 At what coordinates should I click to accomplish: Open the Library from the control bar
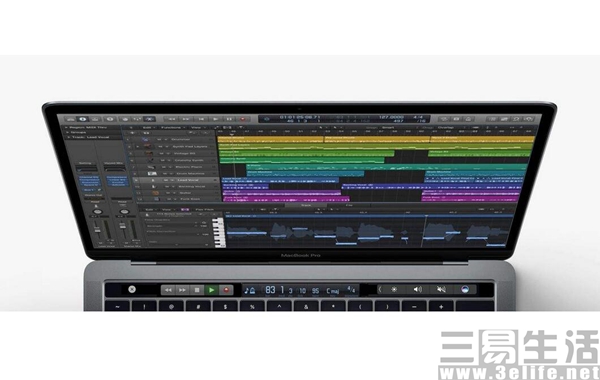(70, 119)
